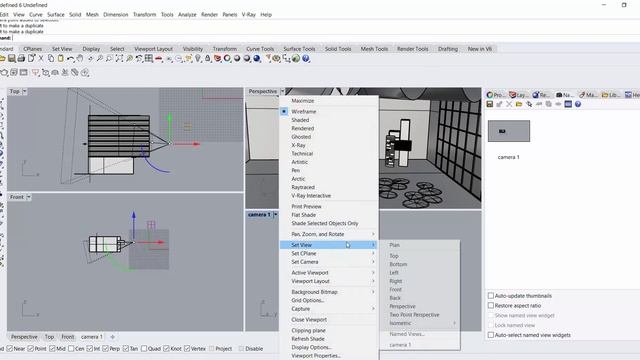Toggle the Mid osnap checkbox
The image size is (640, 360).
[x=52, y=349]
